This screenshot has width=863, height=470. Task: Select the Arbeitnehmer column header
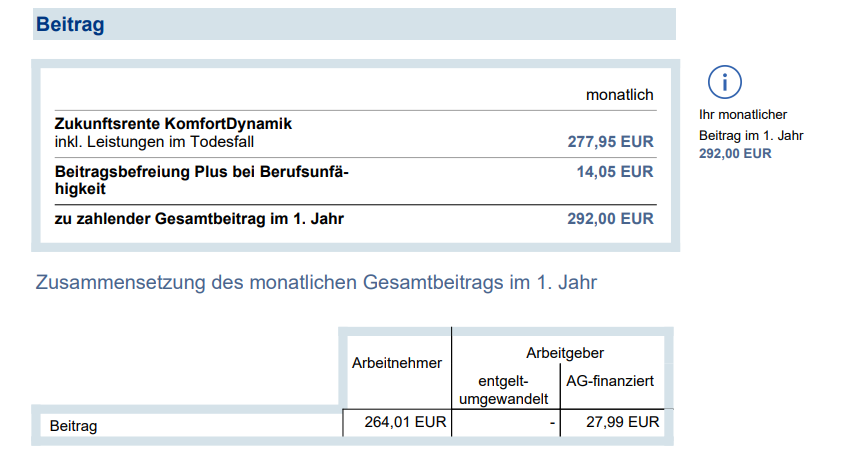coord(397,363)
